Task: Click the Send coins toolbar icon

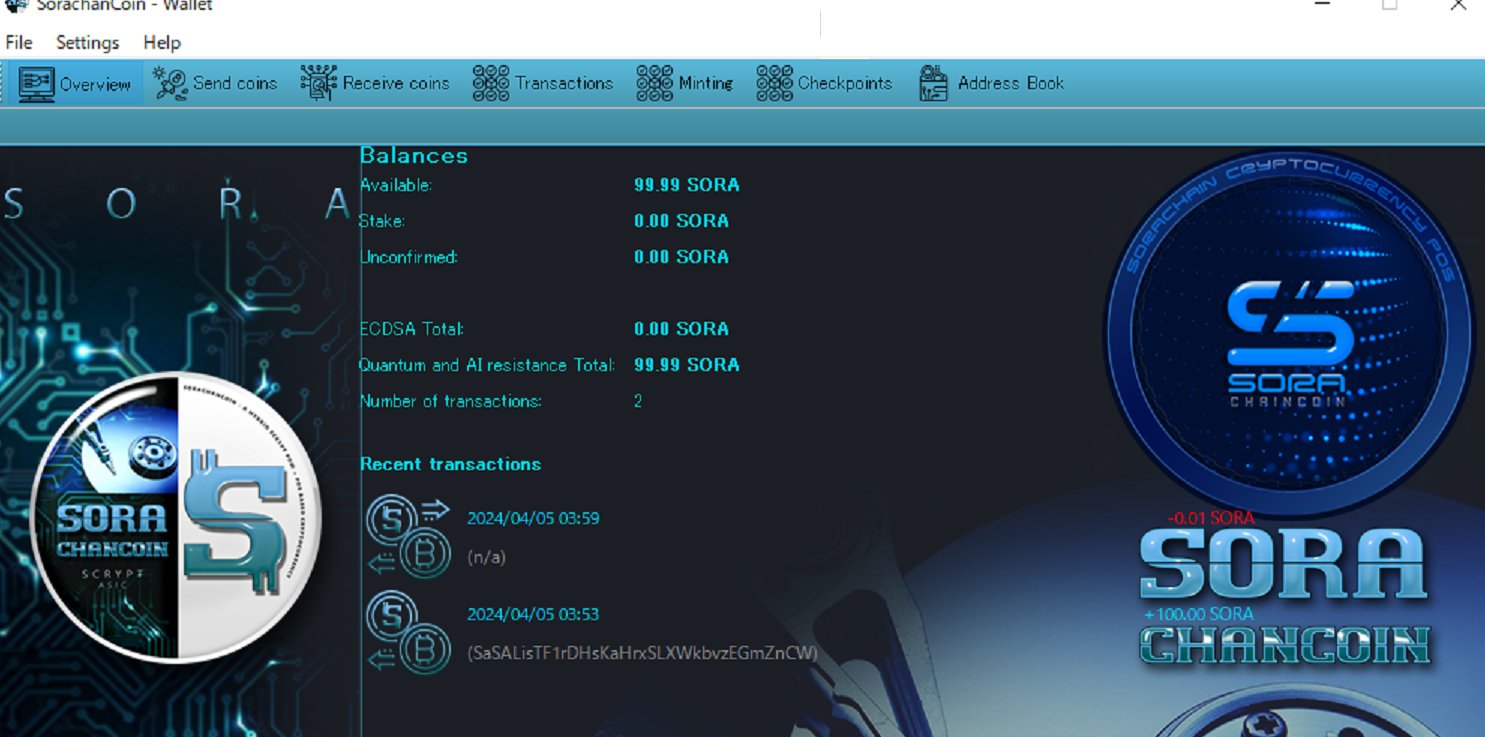Action: tap(170, 83)
